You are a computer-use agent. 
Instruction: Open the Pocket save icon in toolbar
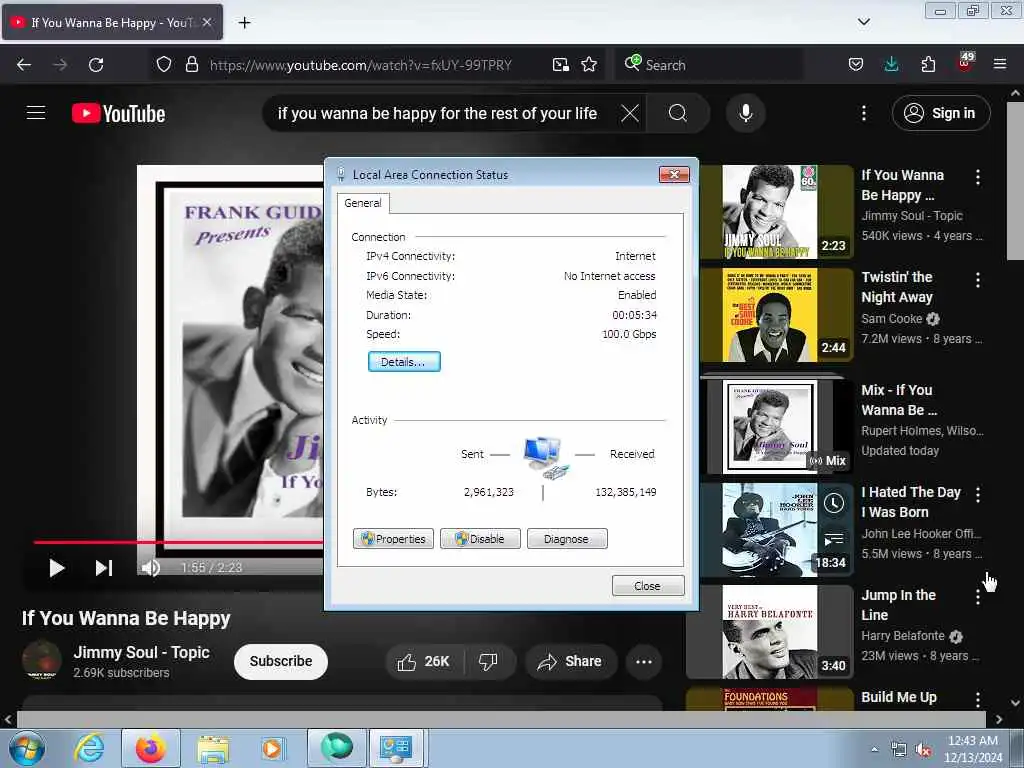point(856,65)
